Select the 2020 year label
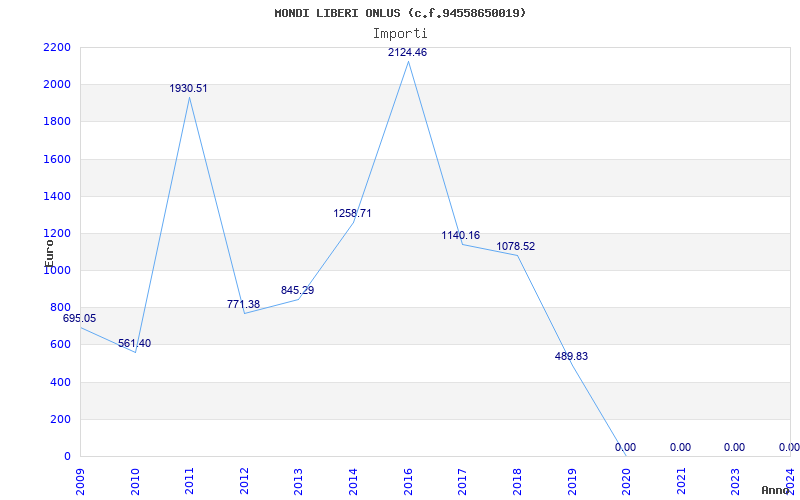The image size is (800, 500). tap(626, 482)
